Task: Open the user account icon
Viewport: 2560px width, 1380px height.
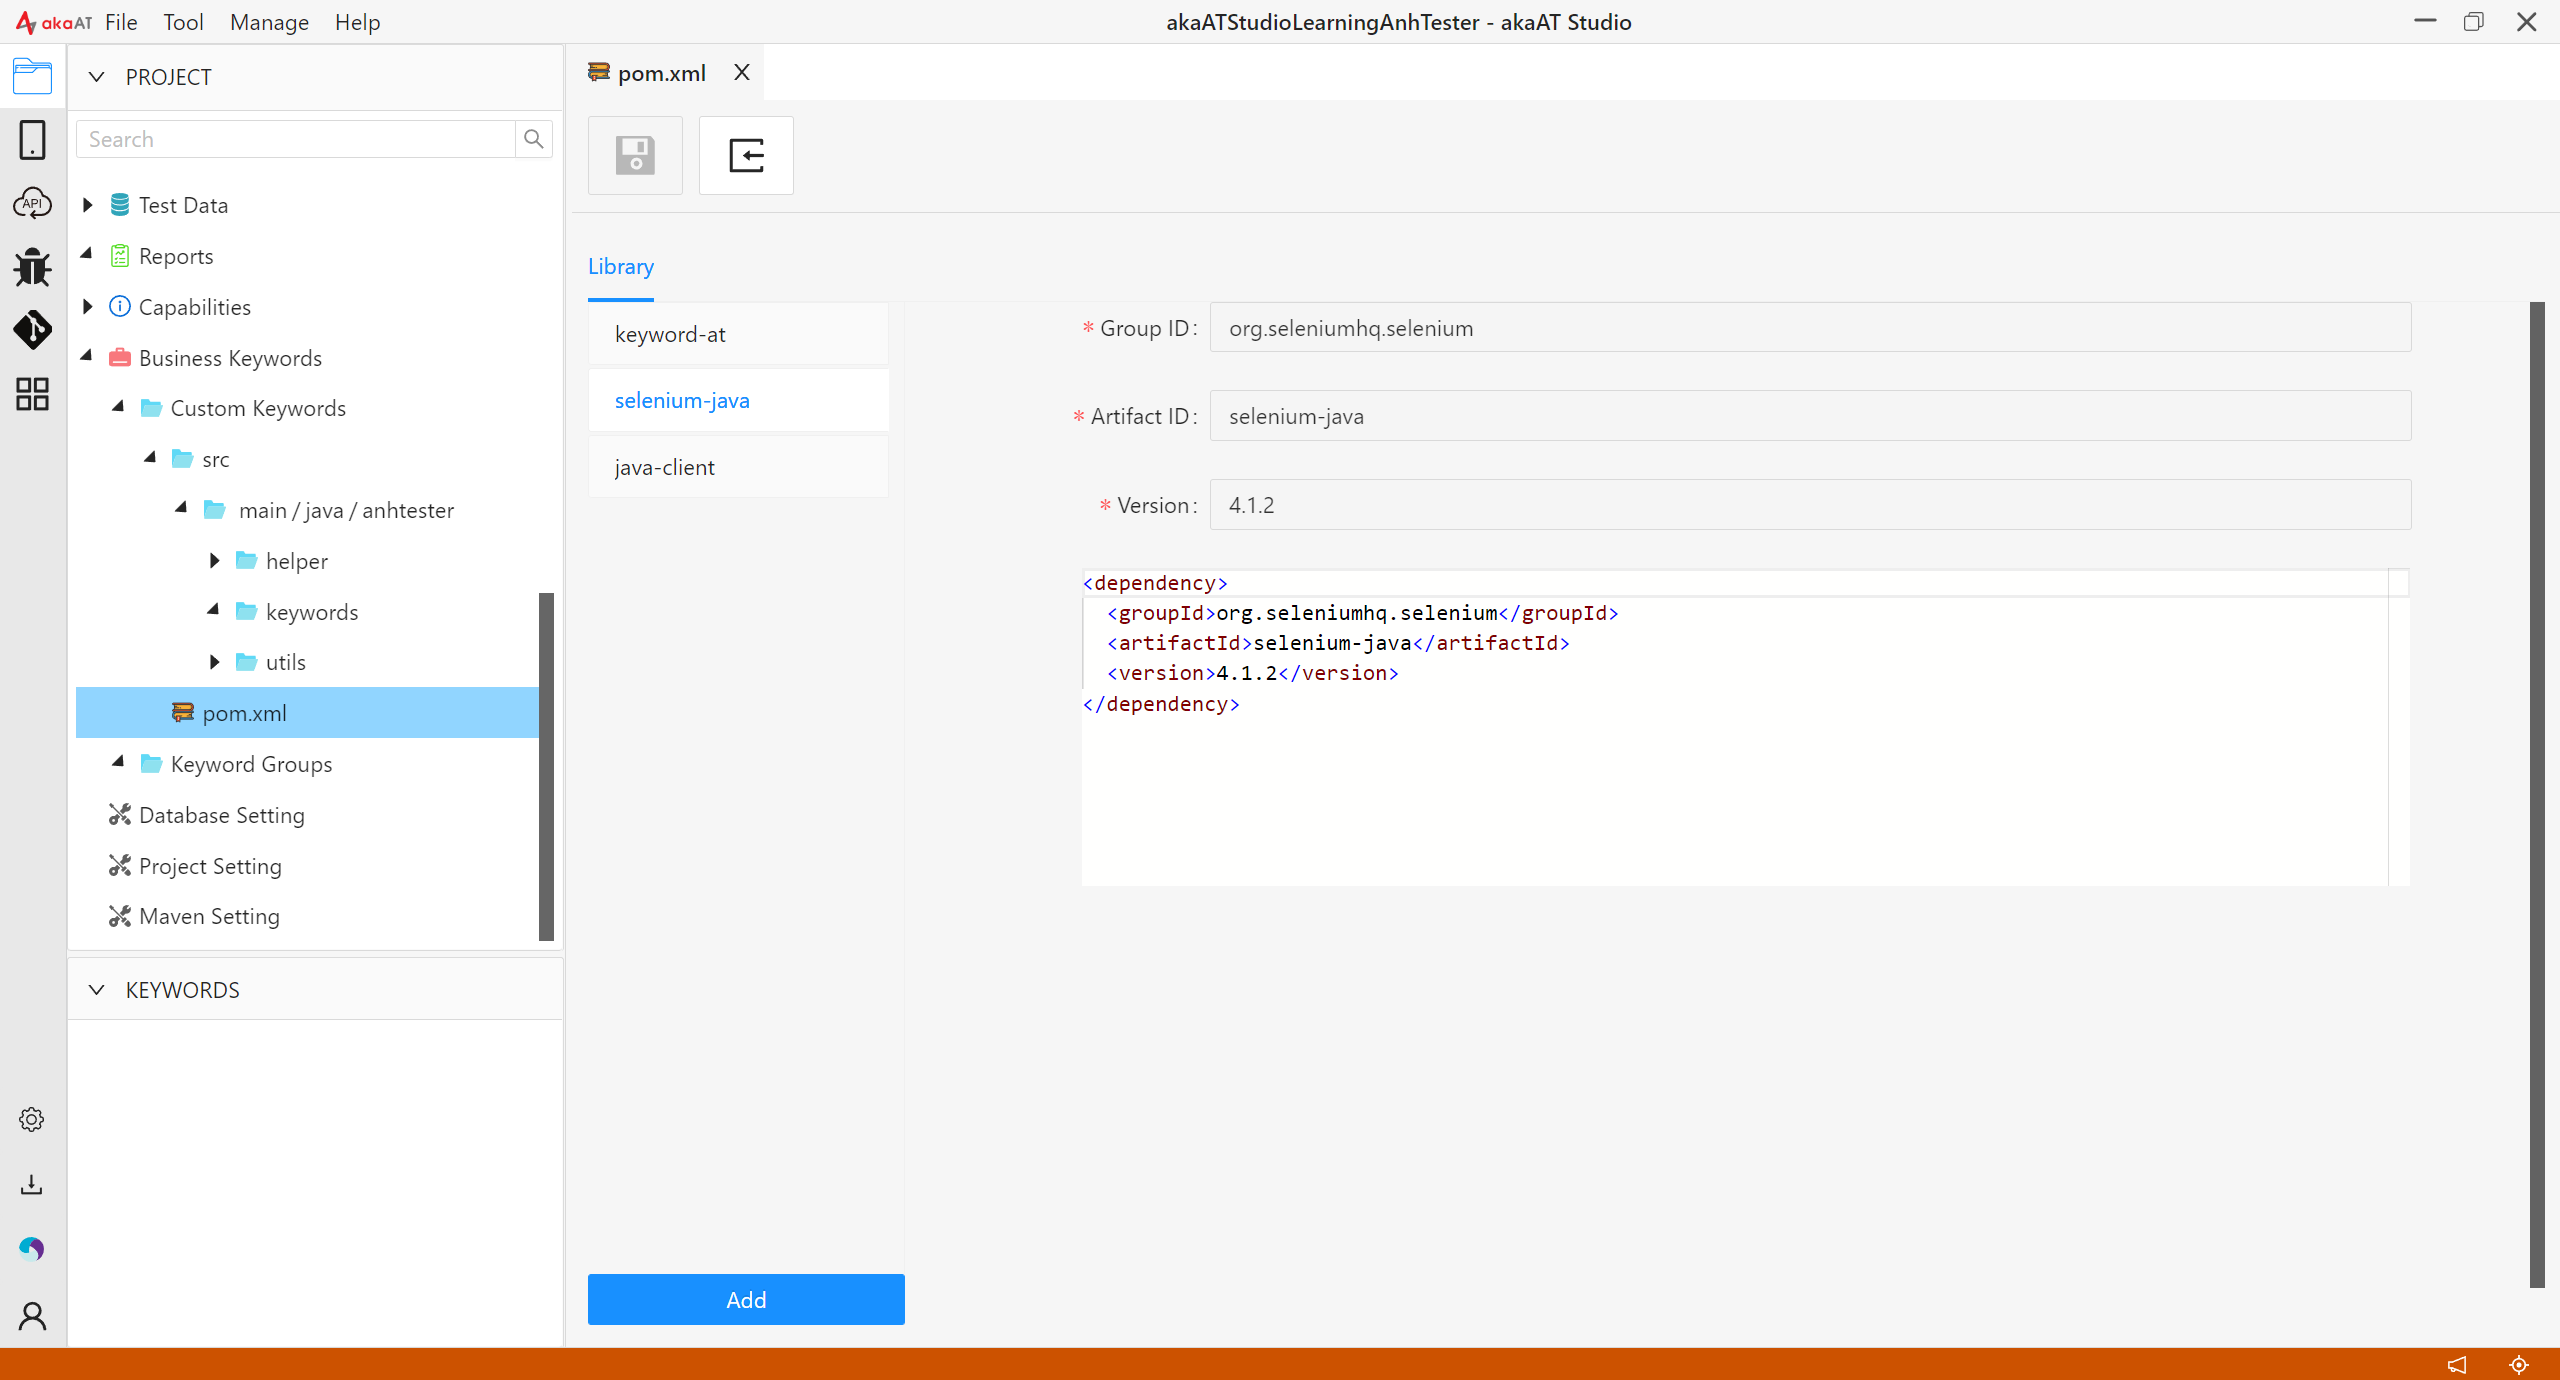Action: coord(32,1316)
